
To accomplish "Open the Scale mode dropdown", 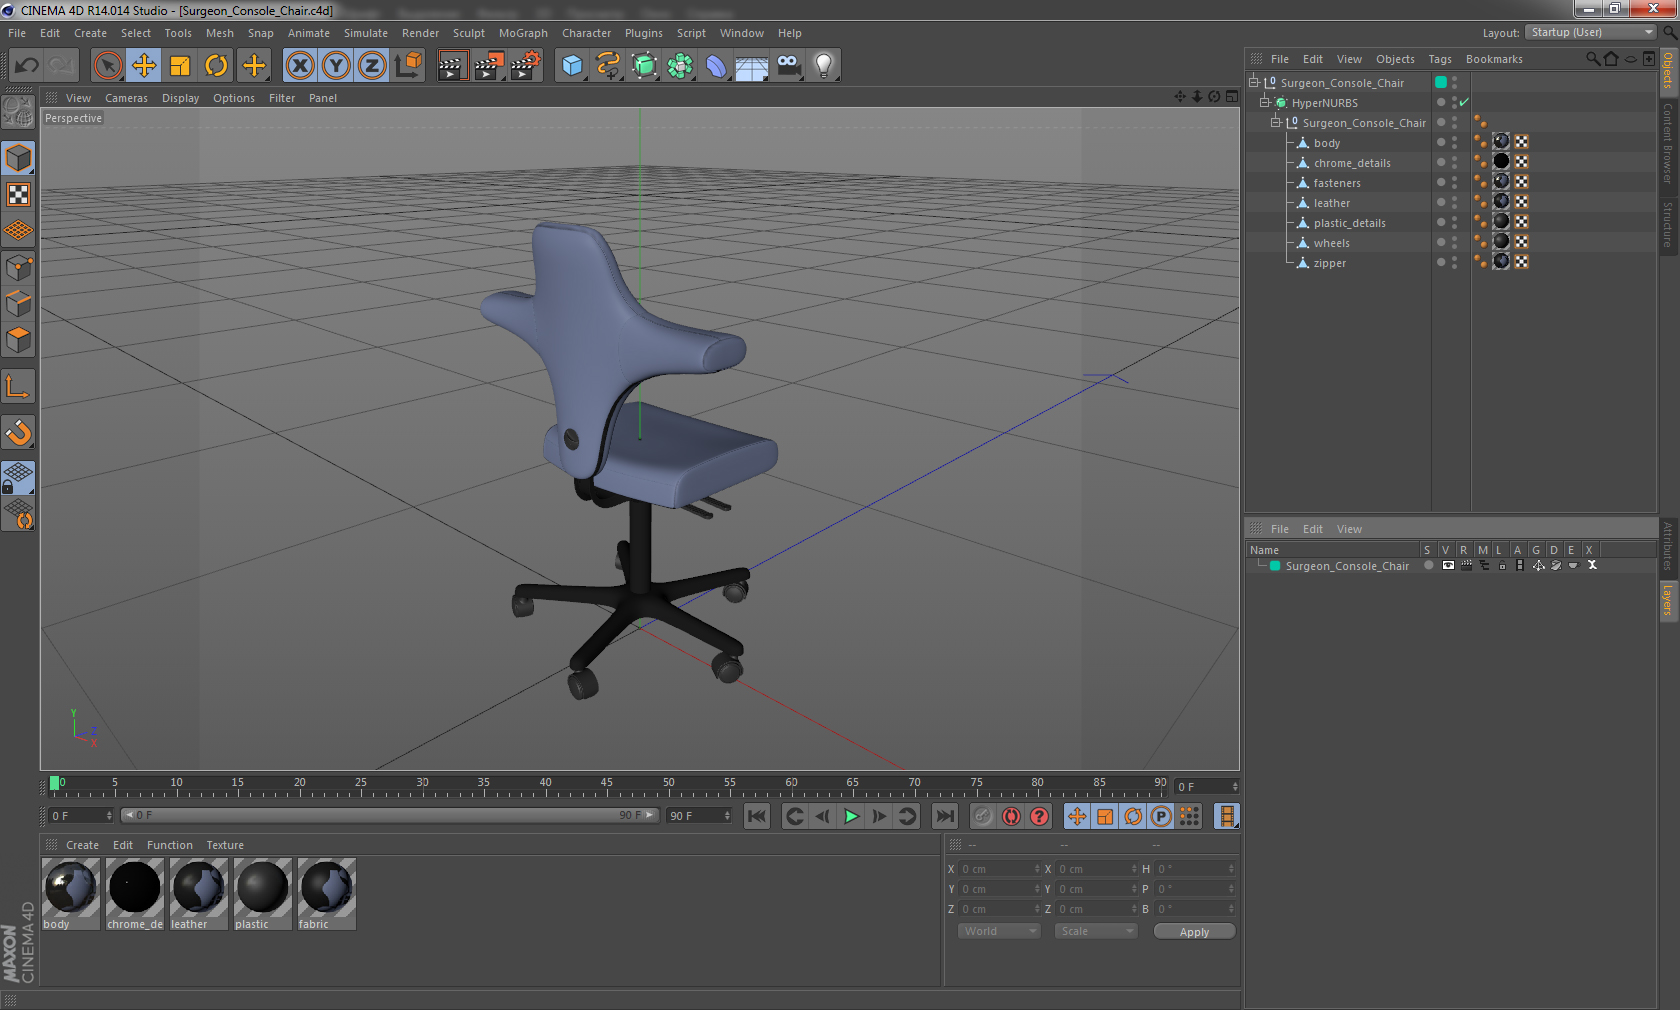I will point(1096,931).
